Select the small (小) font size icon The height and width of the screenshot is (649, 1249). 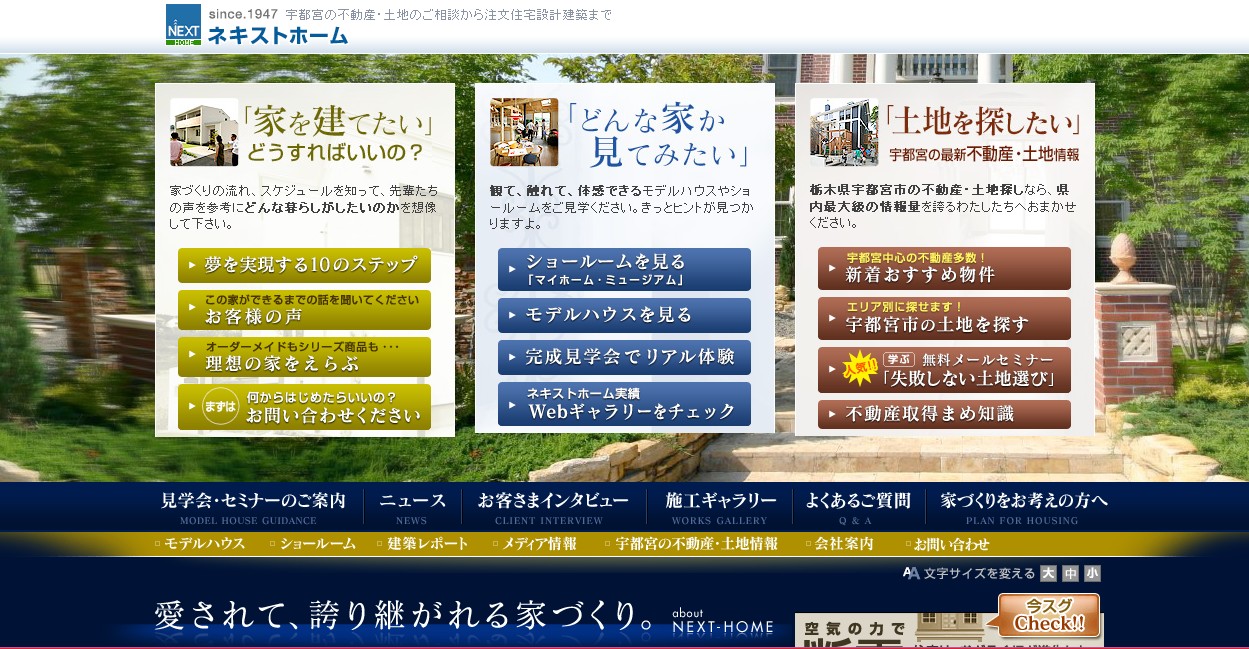[1092, 573]
